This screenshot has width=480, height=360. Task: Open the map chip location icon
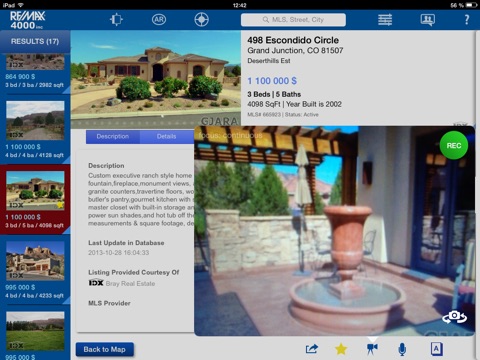116,20
